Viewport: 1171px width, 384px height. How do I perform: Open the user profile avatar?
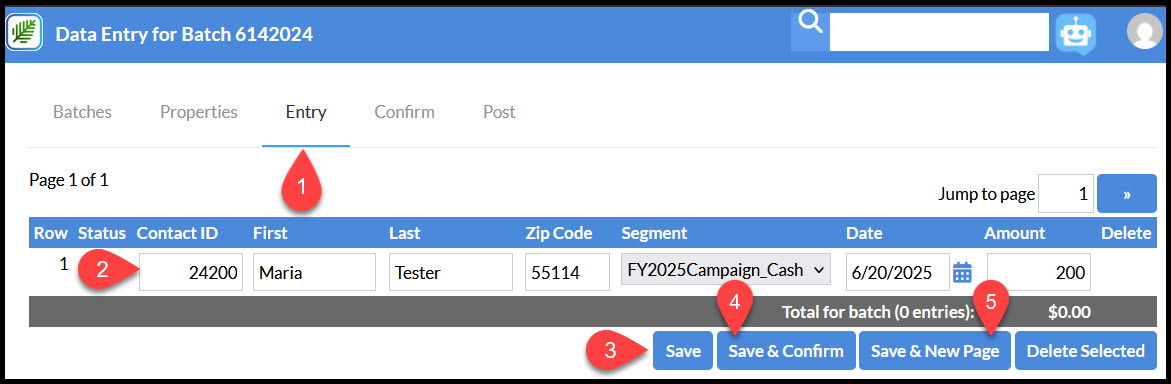click(1144, 32)
